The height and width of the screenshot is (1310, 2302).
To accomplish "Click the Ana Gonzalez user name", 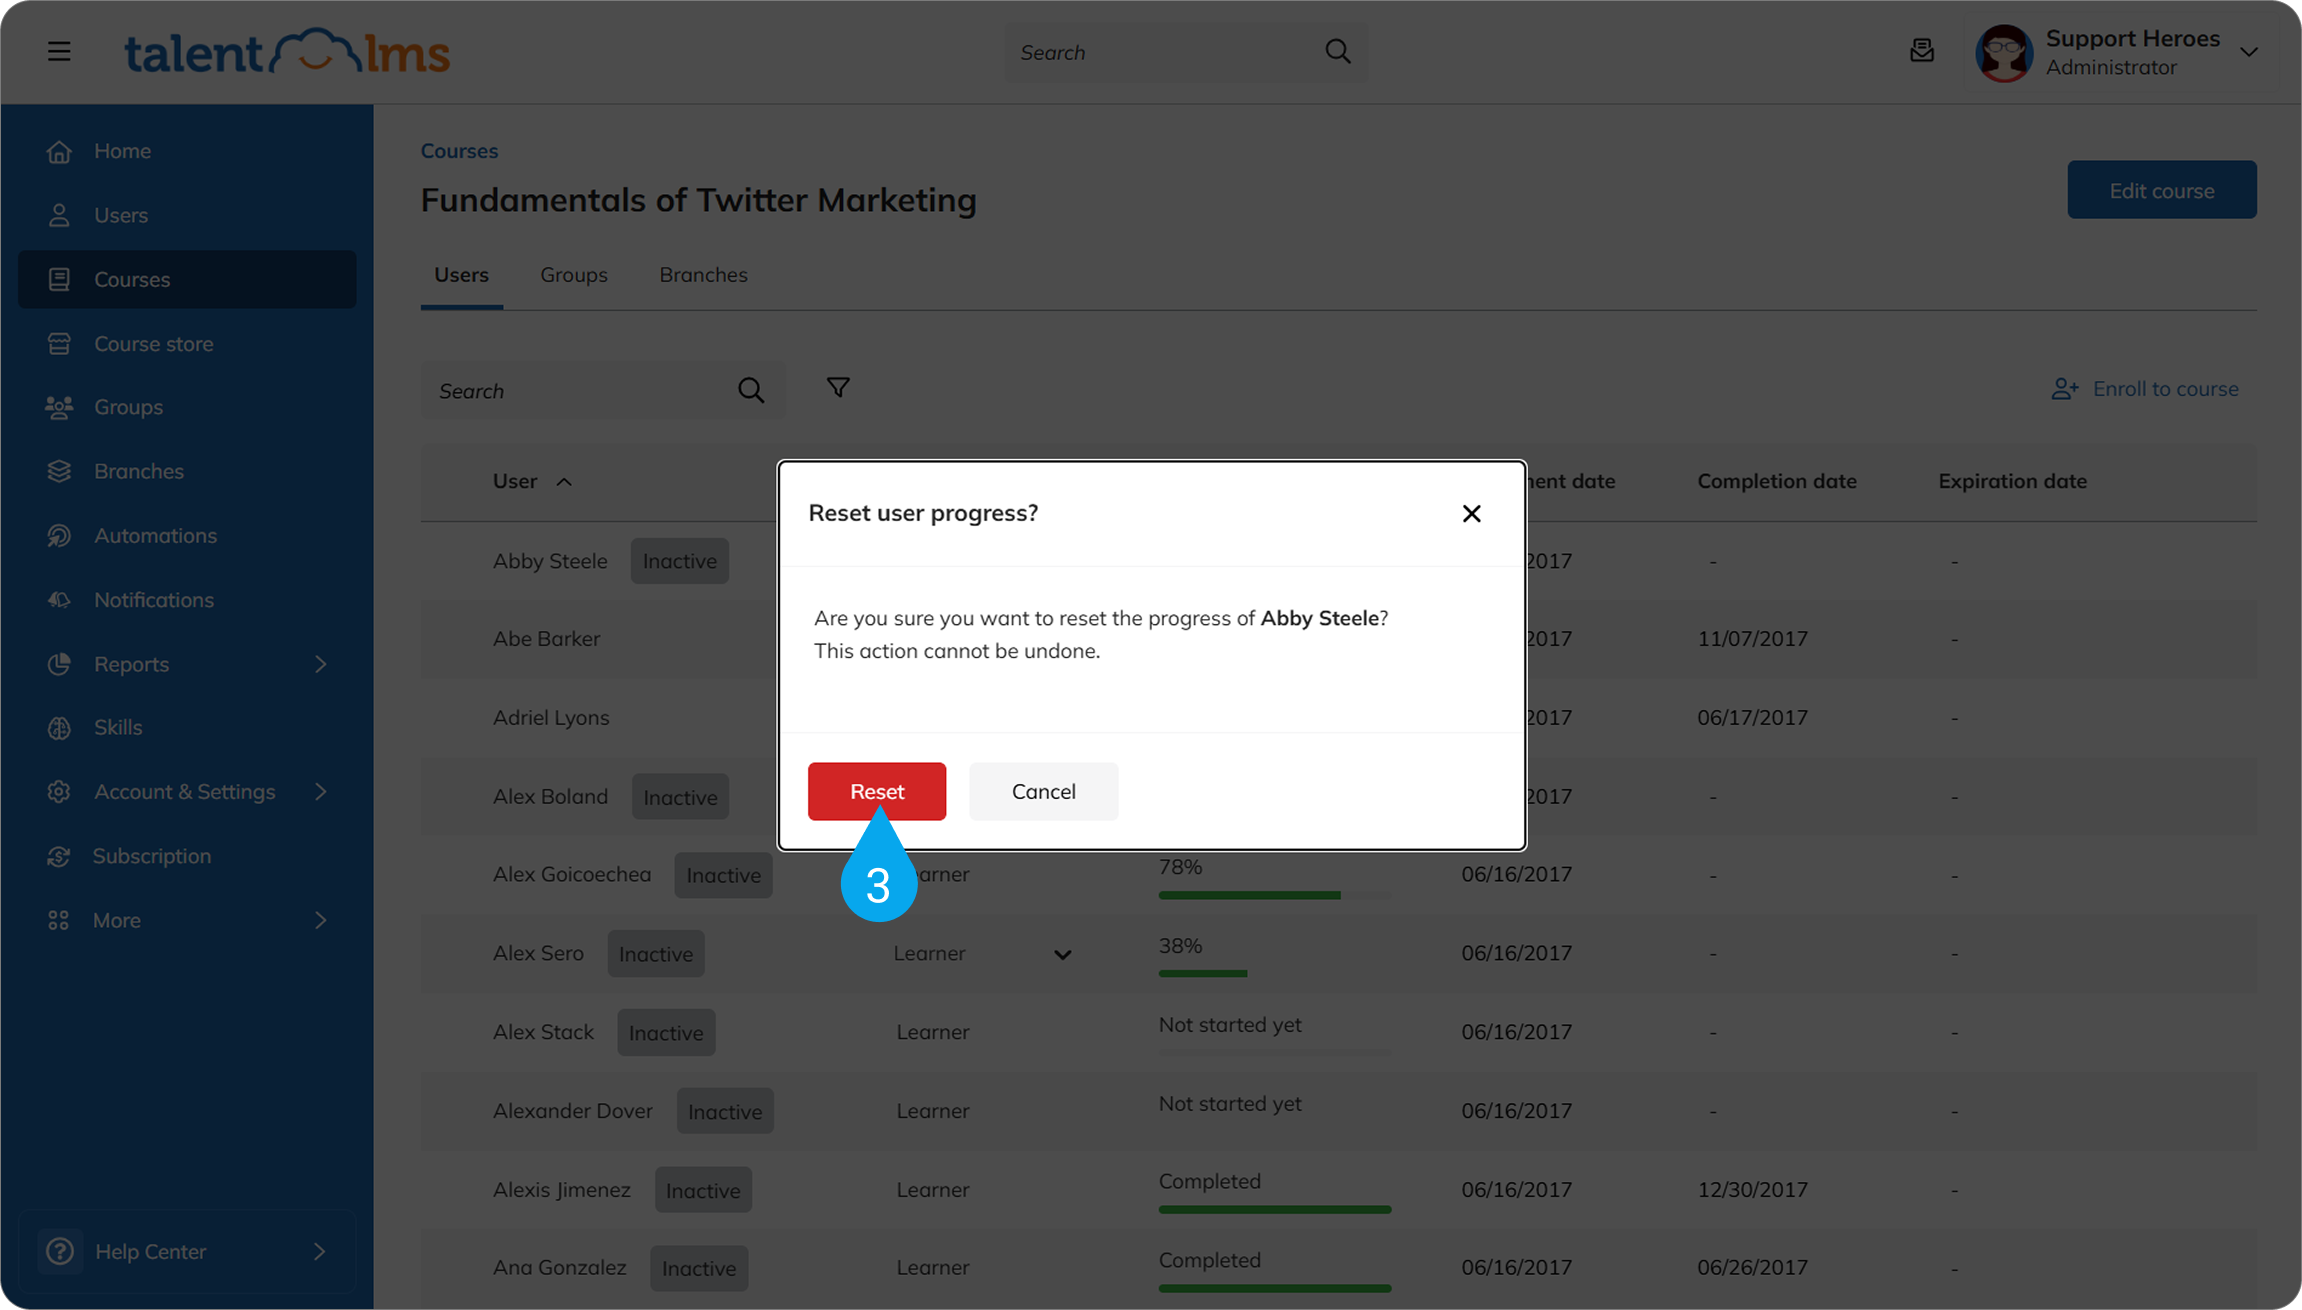I will click(x=559, y=1268).
